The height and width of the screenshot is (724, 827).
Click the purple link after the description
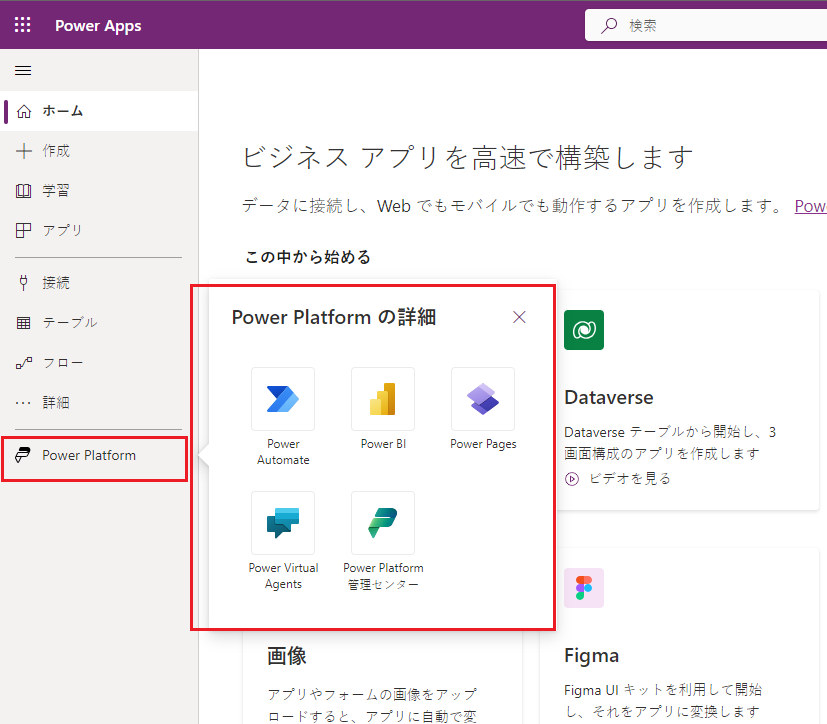tap(811, 206)
